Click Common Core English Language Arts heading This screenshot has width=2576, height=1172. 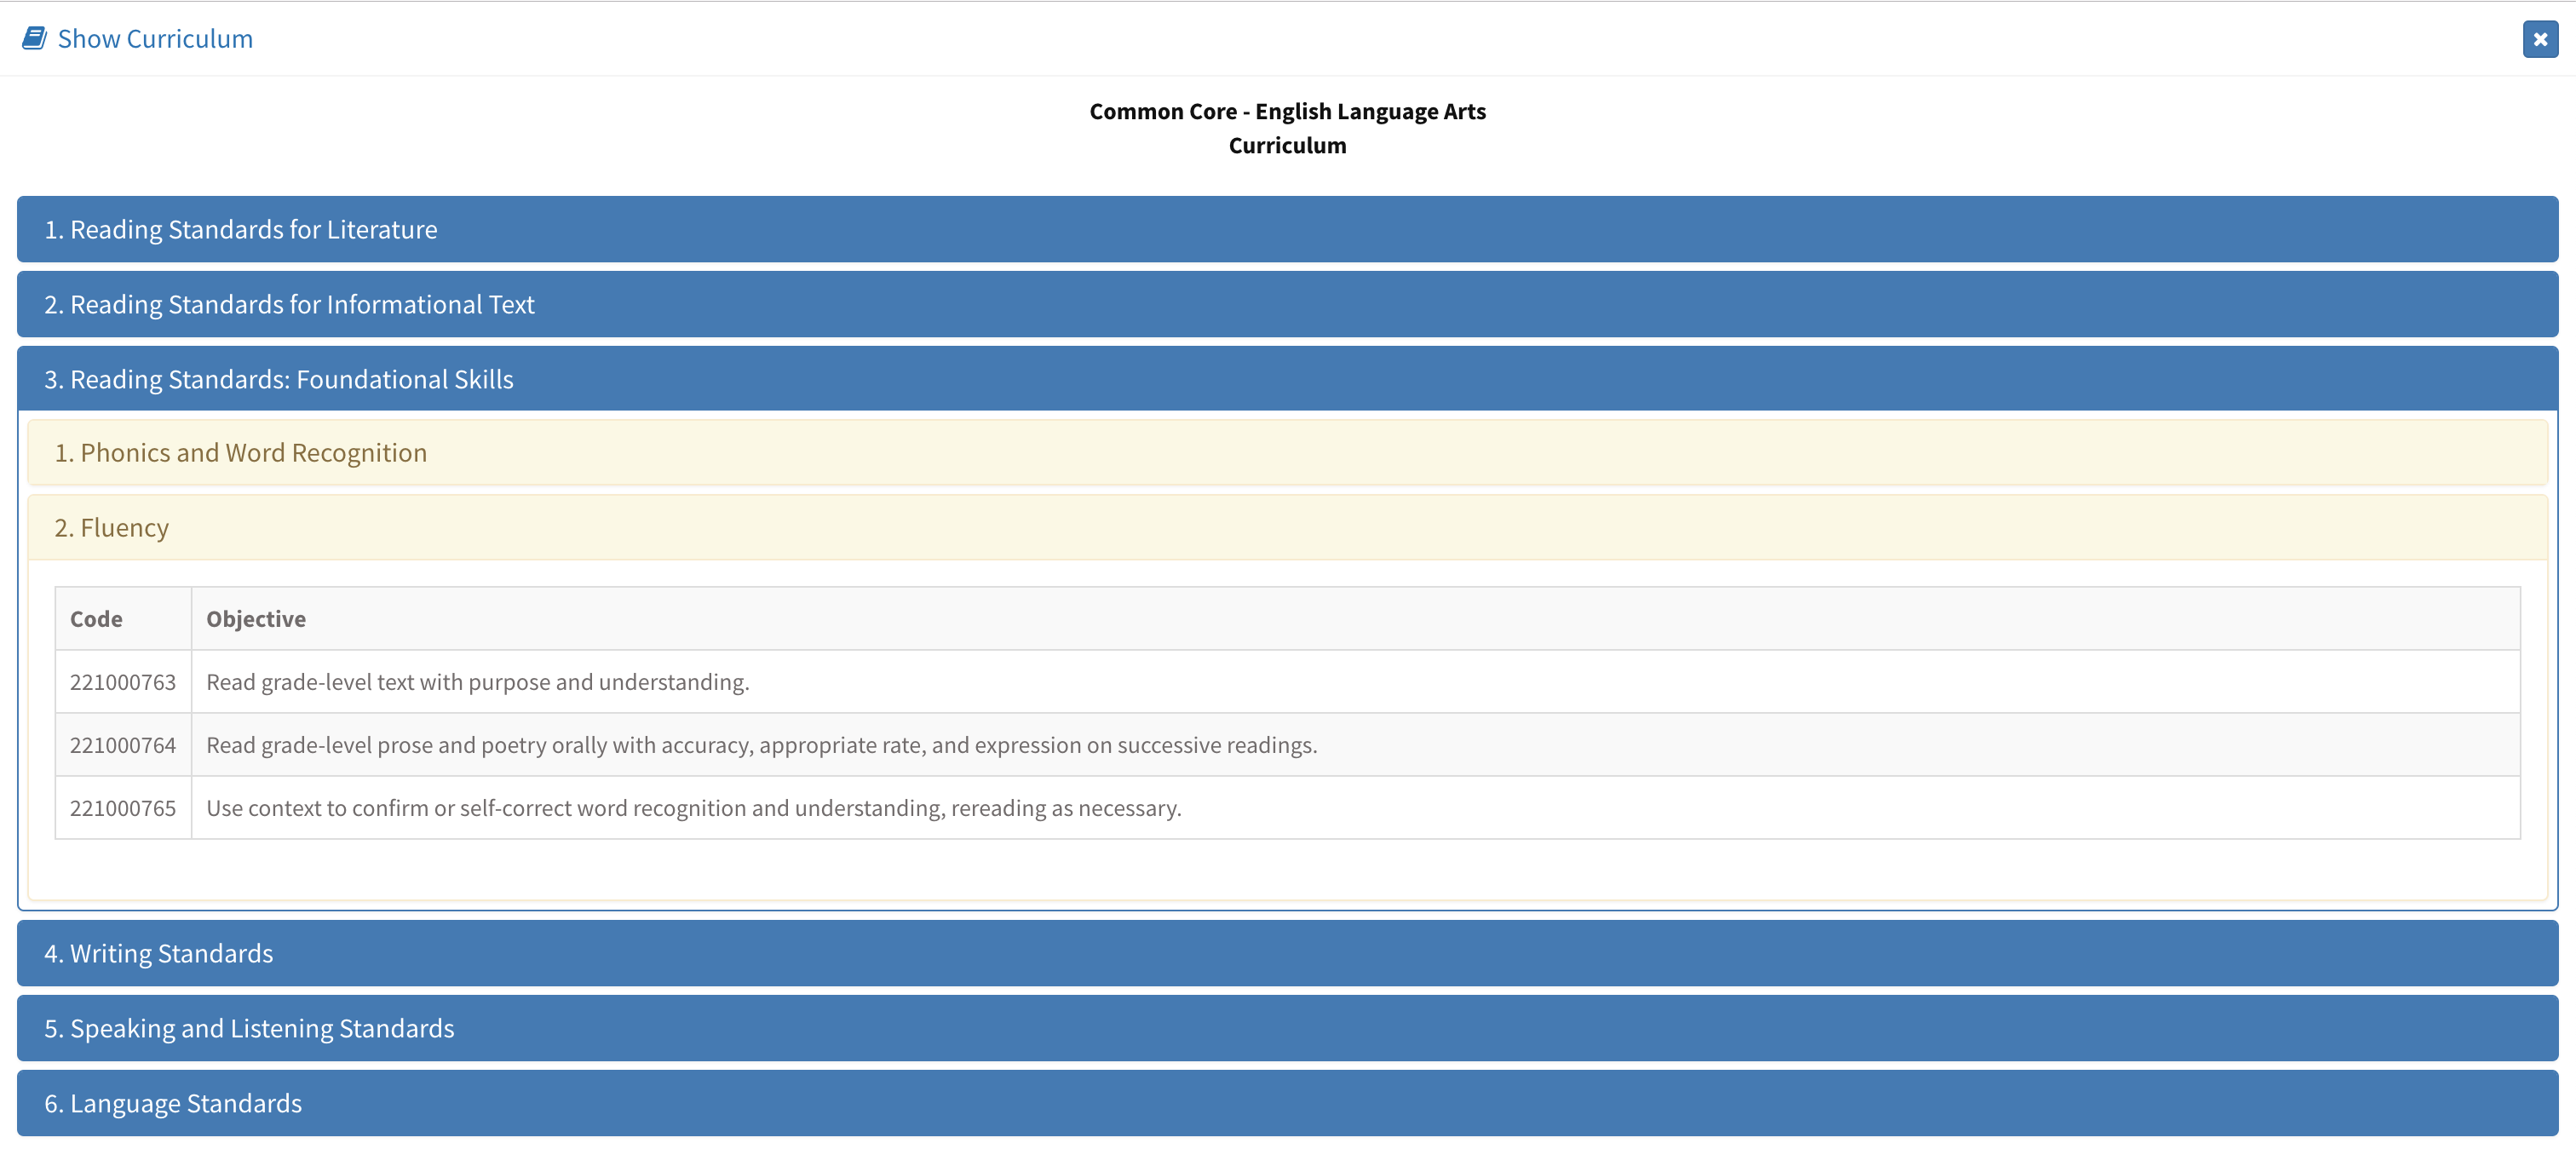[1287, 111]
